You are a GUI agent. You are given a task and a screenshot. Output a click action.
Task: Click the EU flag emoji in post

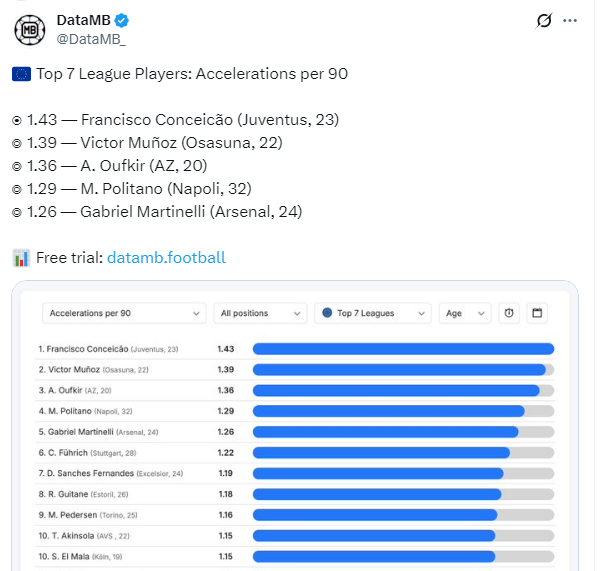21,74
